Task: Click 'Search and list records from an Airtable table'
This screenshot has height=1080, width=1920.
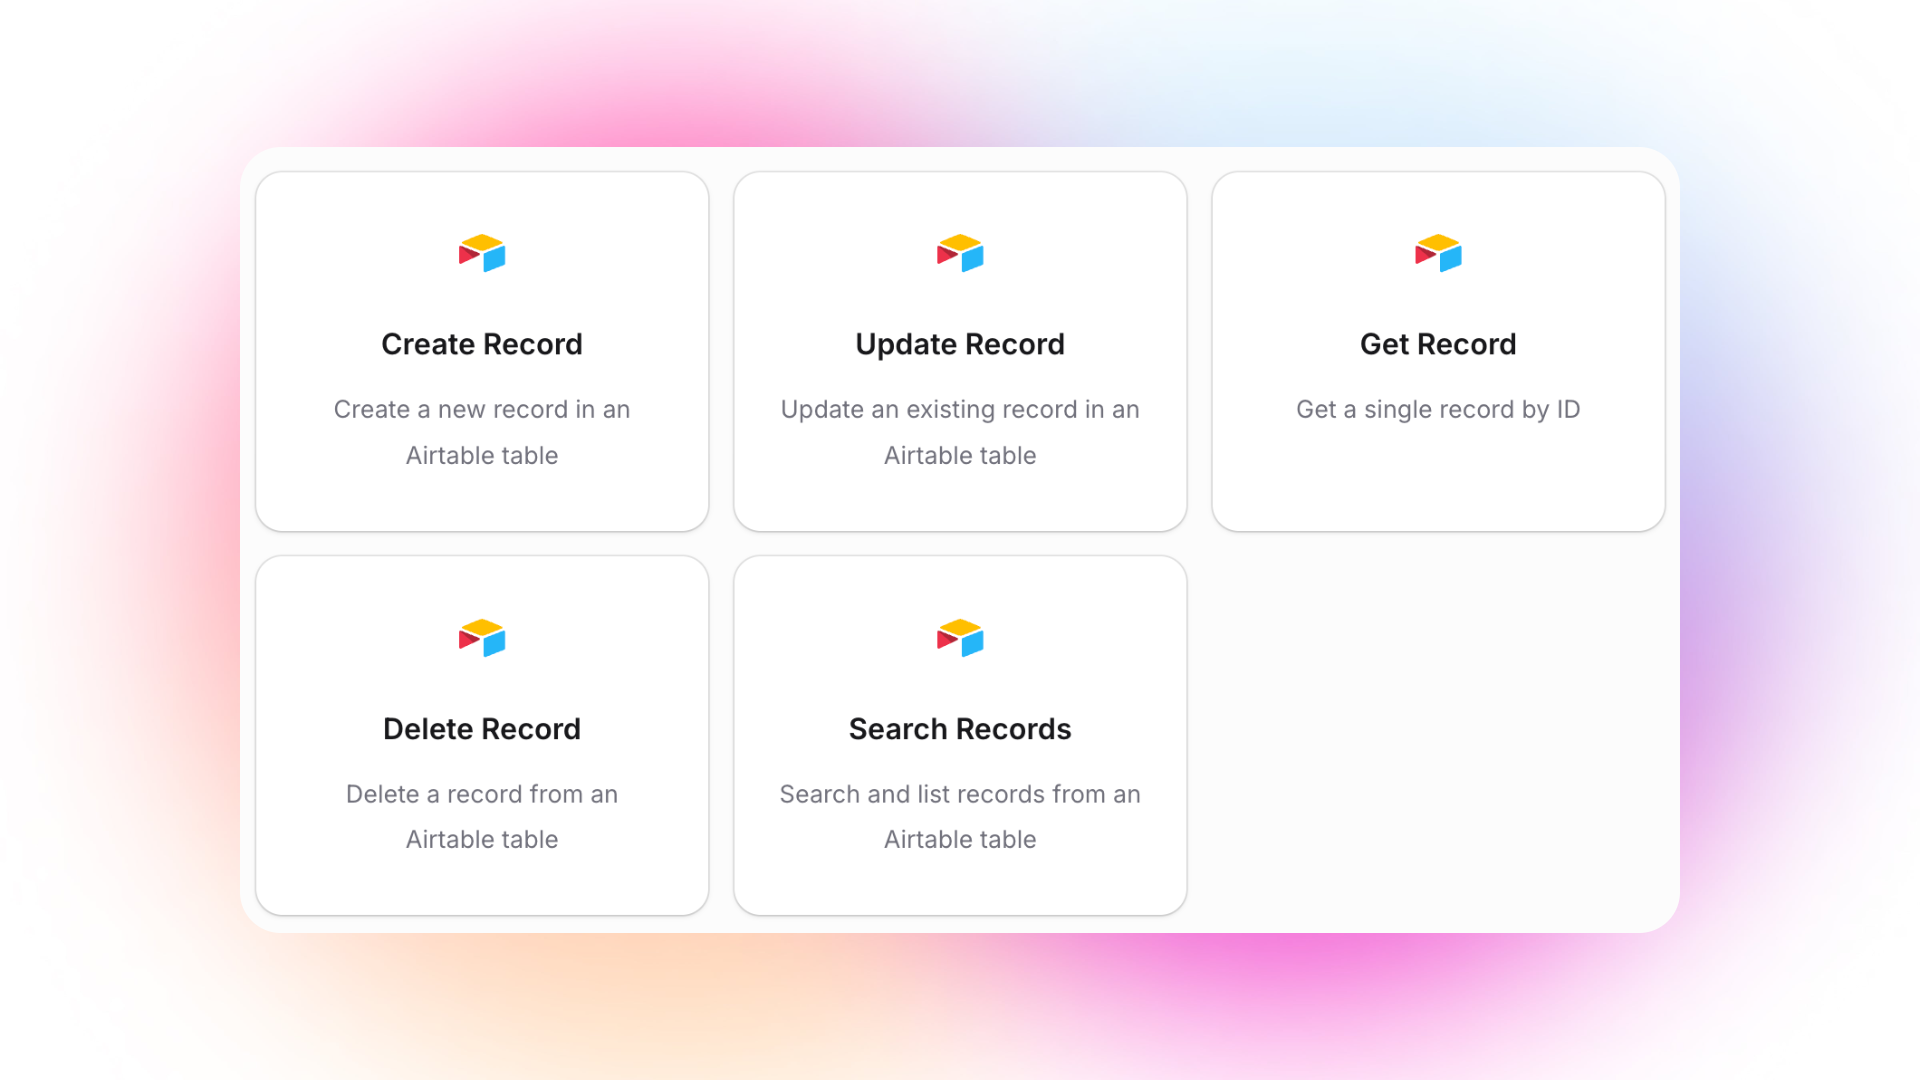Action: [x=960, y=817]
